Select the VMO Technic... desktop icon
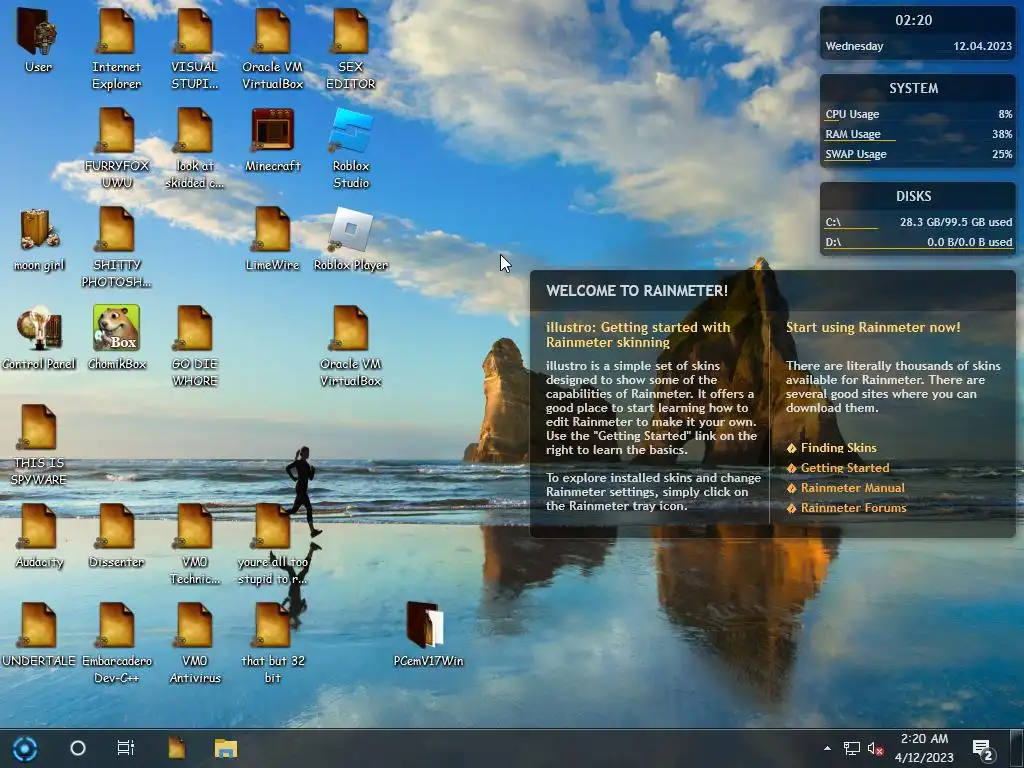This screenshot has height=768, width=1024. [x=195, y=544]
